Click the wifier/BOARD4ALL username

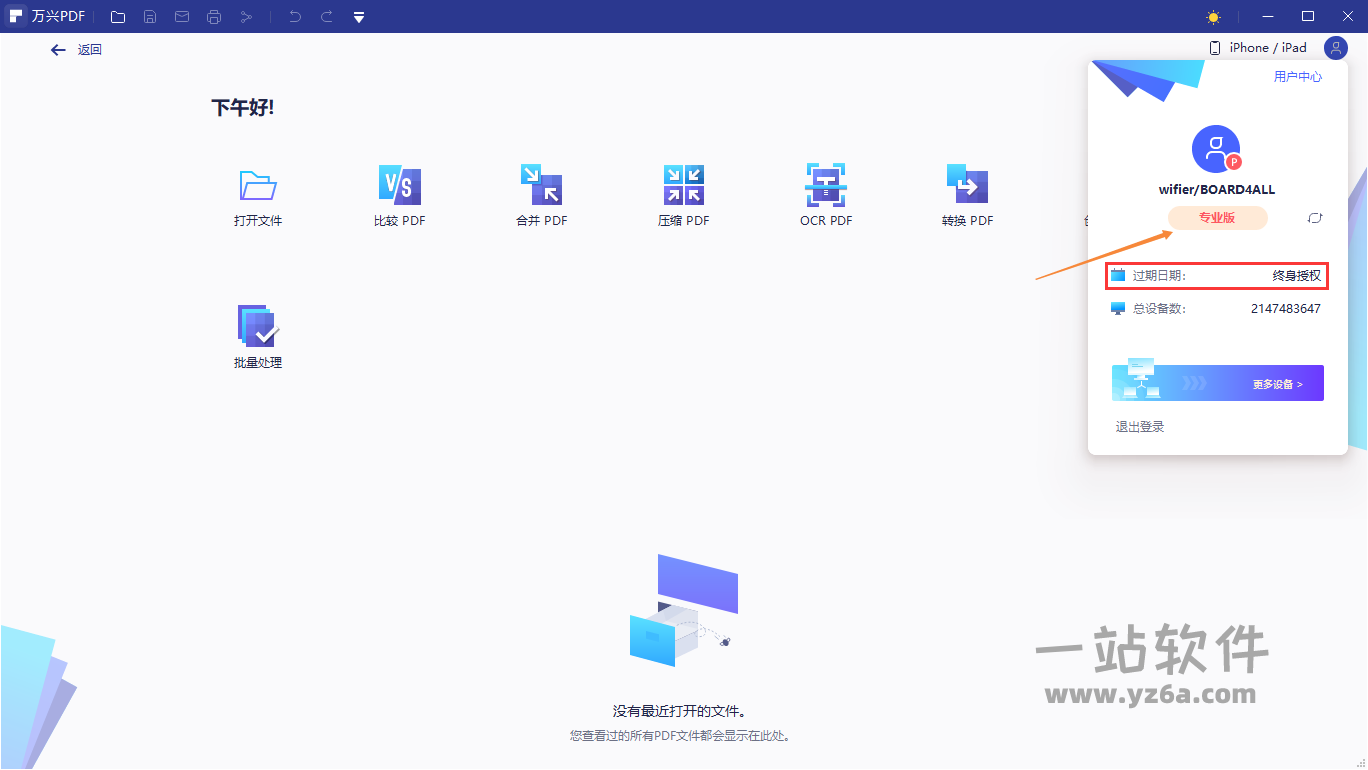1217,189
